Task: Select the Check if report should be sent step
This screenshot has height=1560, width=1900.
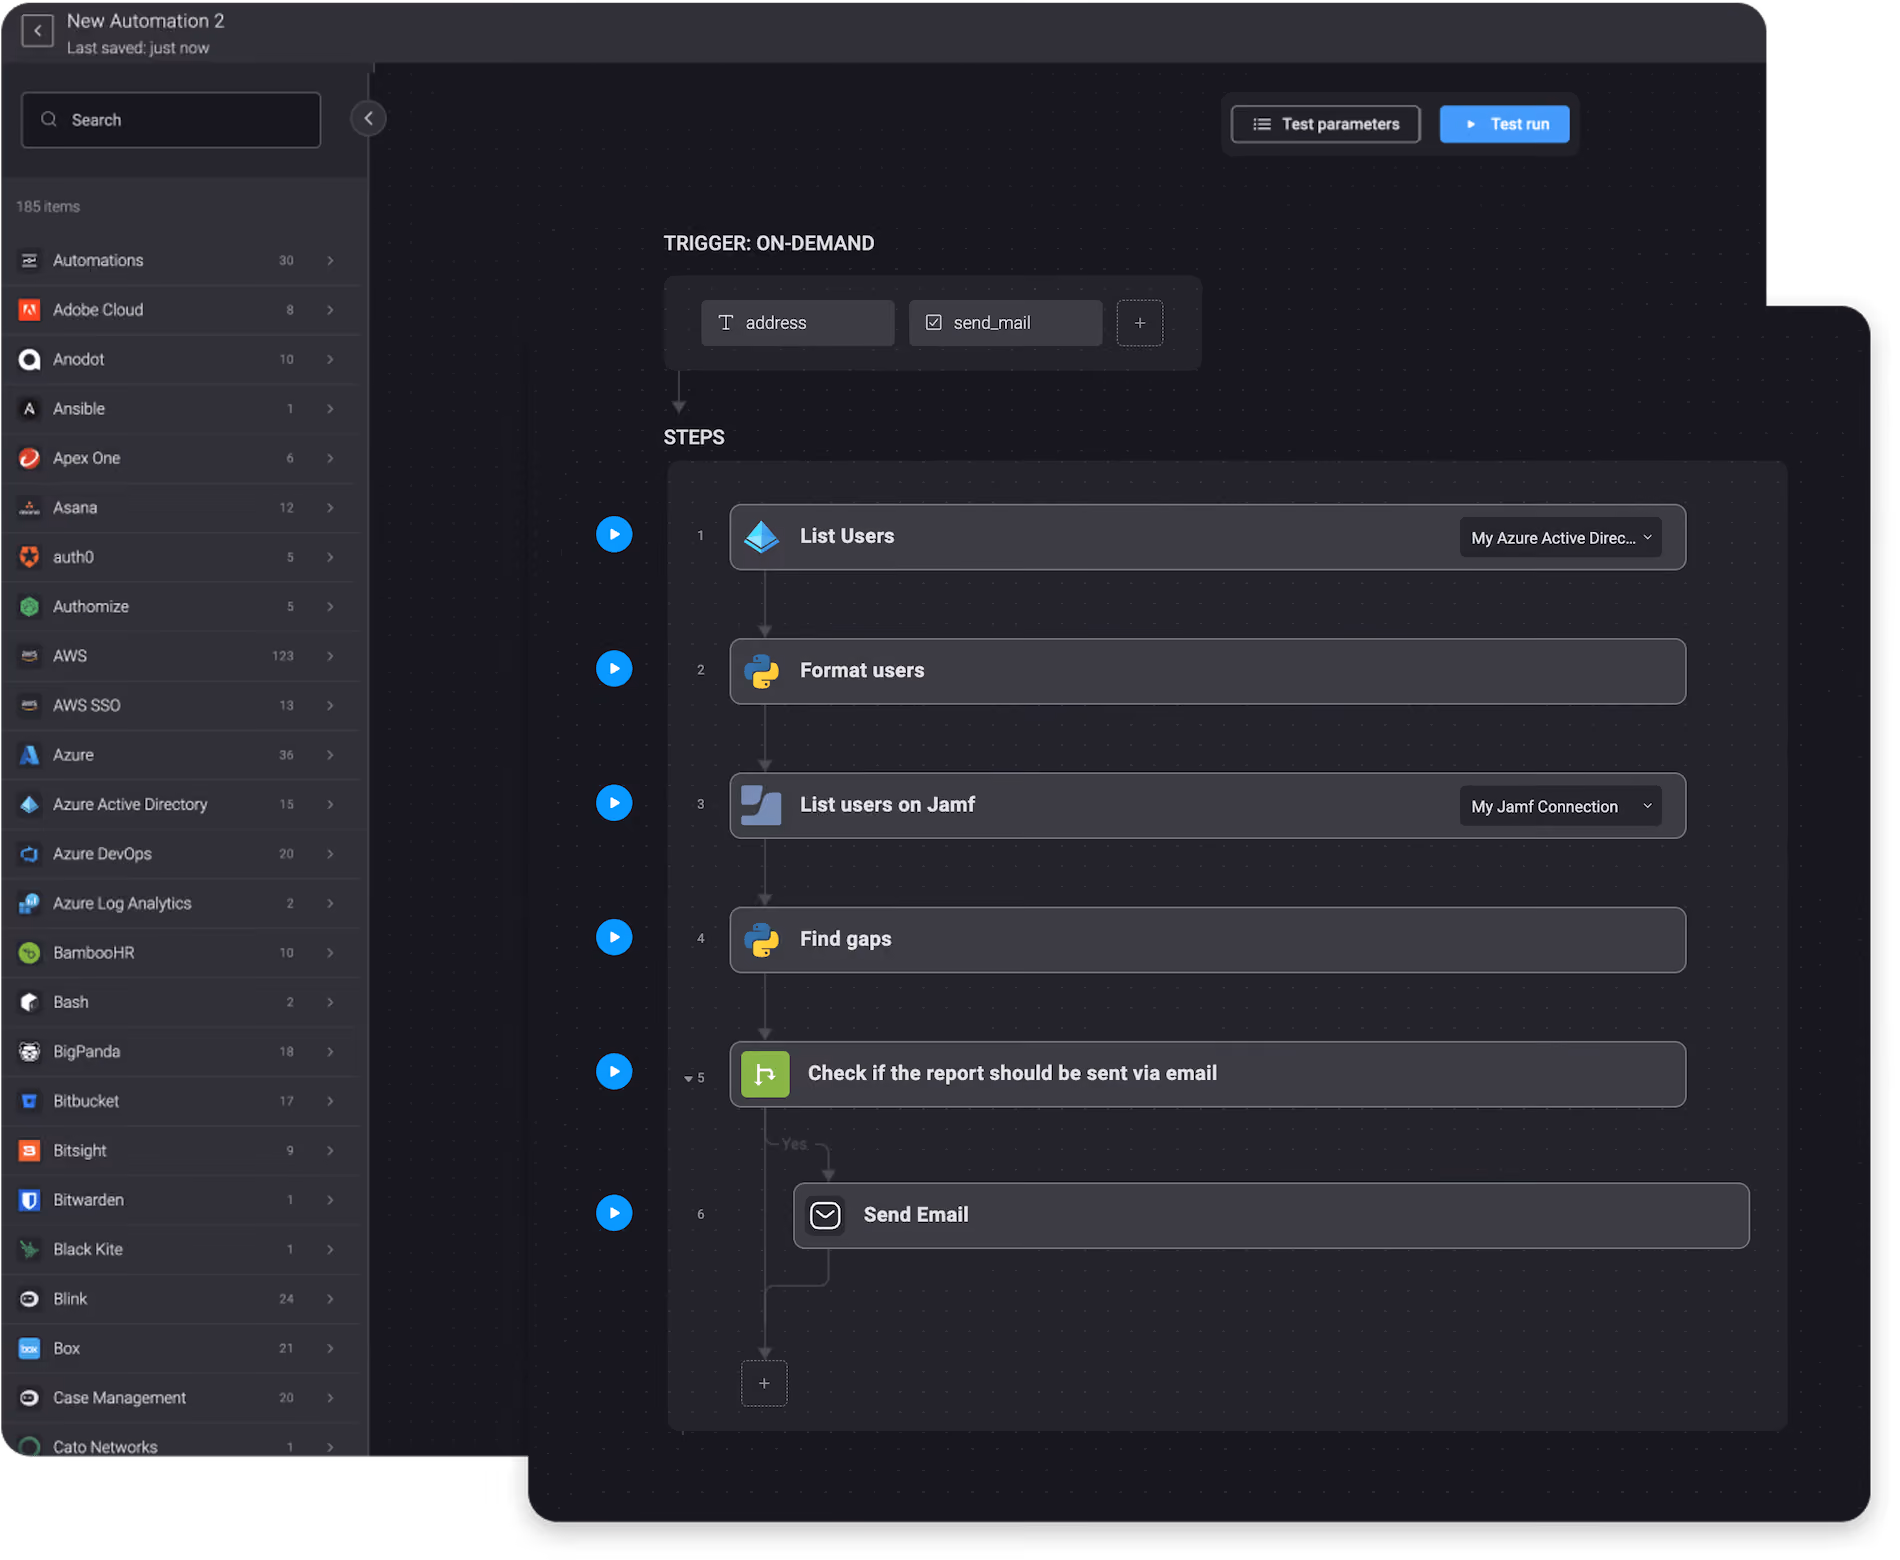Action: coord(1207,1074)
